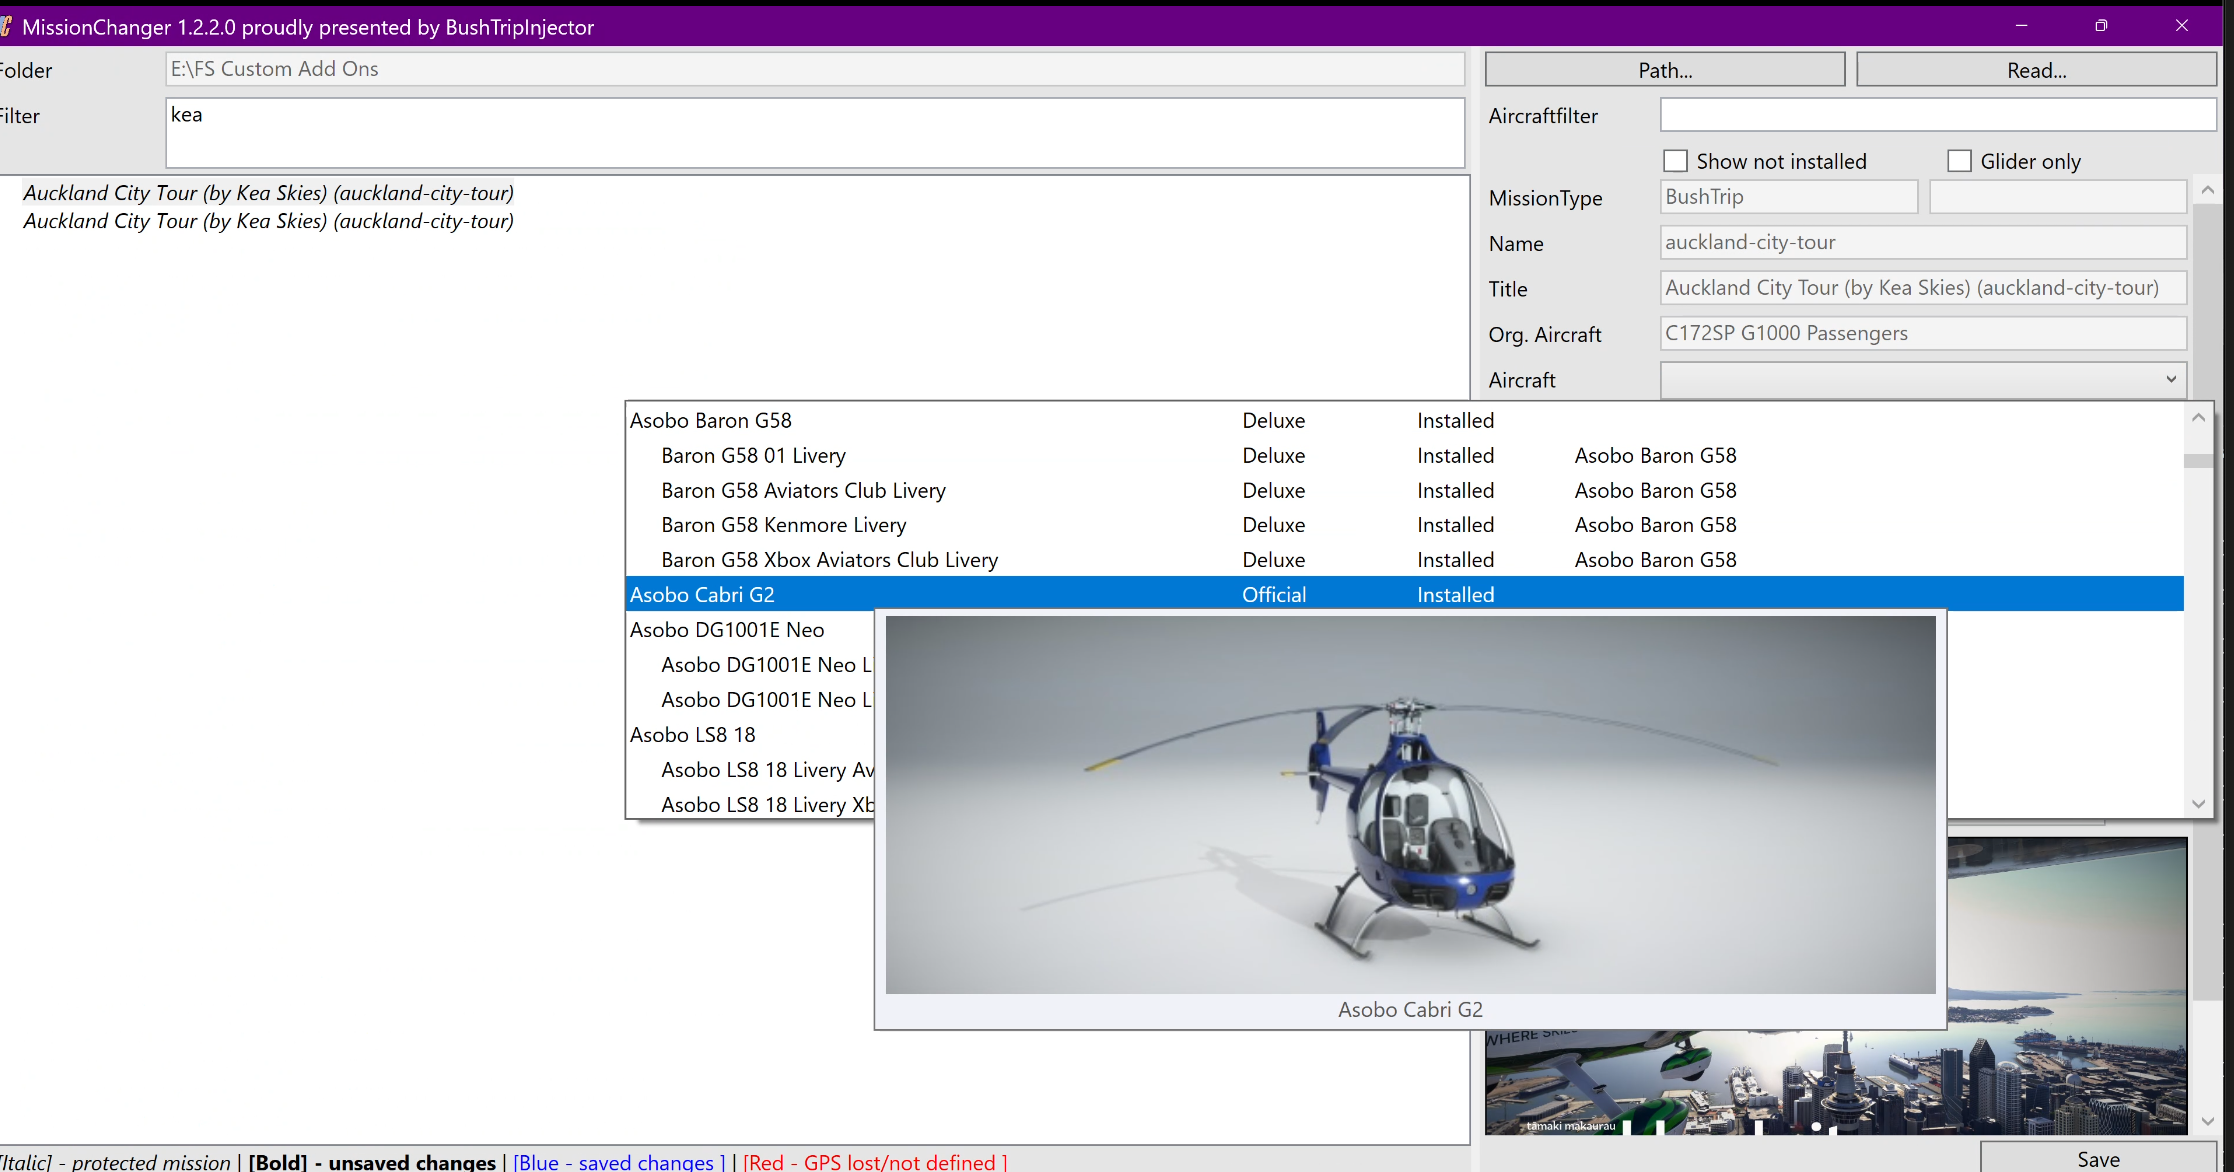Click the dropdown list scroll-down arrow
The width and height of the screenshot is (2234, 1172).
pos(2198,804)
